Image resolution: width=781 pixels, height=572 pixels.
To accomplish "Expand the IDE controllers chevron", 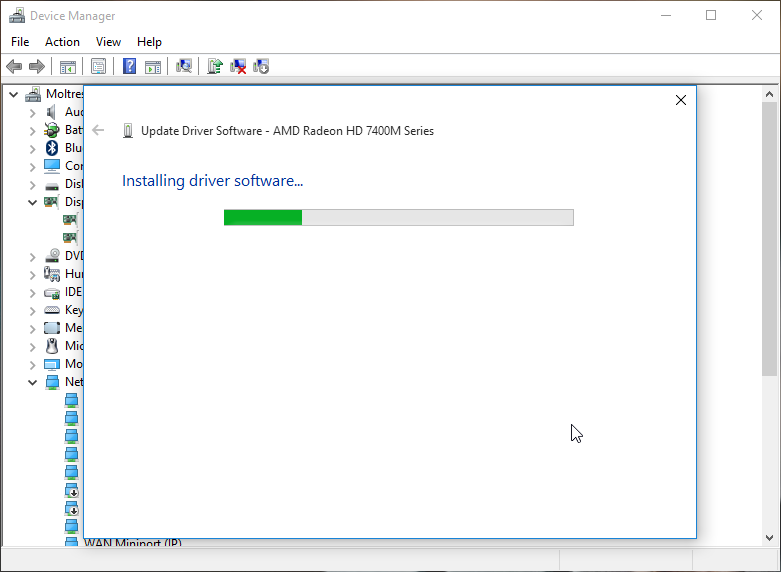I will 32,293.
